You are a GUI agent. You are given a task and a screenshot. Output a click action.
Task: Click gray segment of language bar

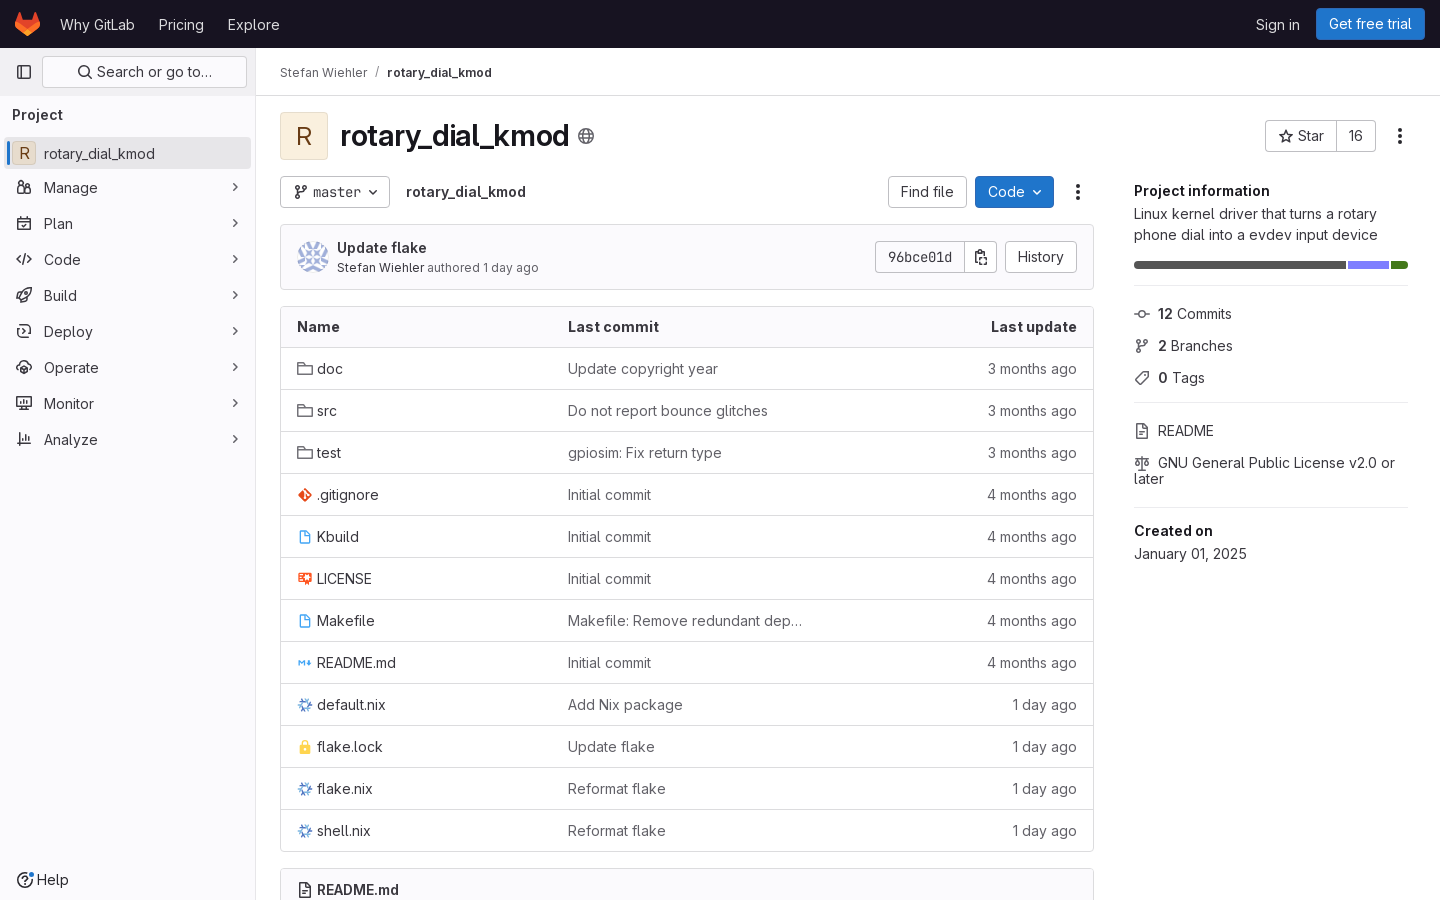pos(1240,265)
